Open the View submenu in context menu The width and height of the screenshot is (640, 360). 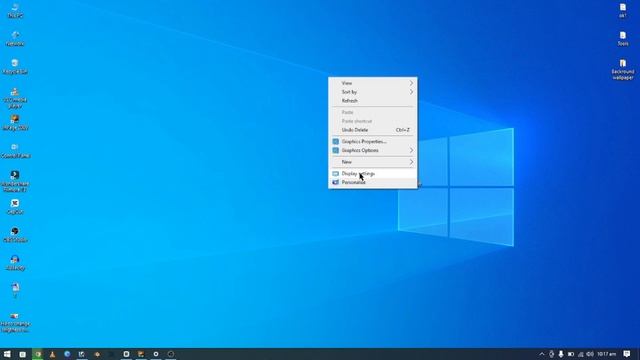click(x=373, y=83)
